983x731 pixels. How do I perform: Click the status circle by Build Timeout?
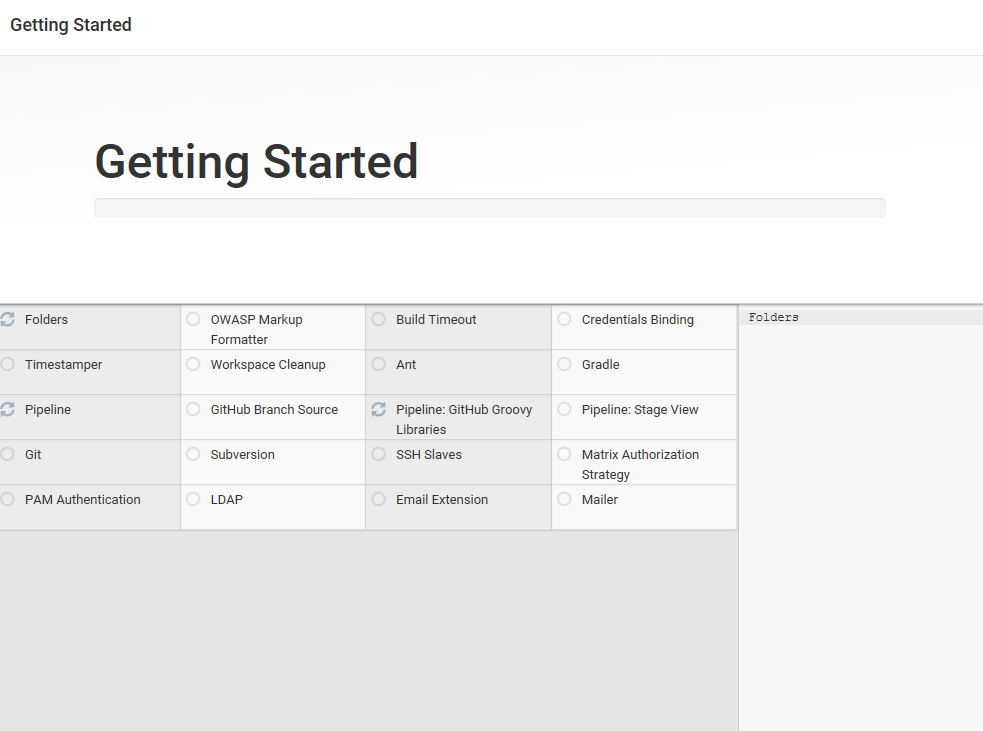click(379, 319)
